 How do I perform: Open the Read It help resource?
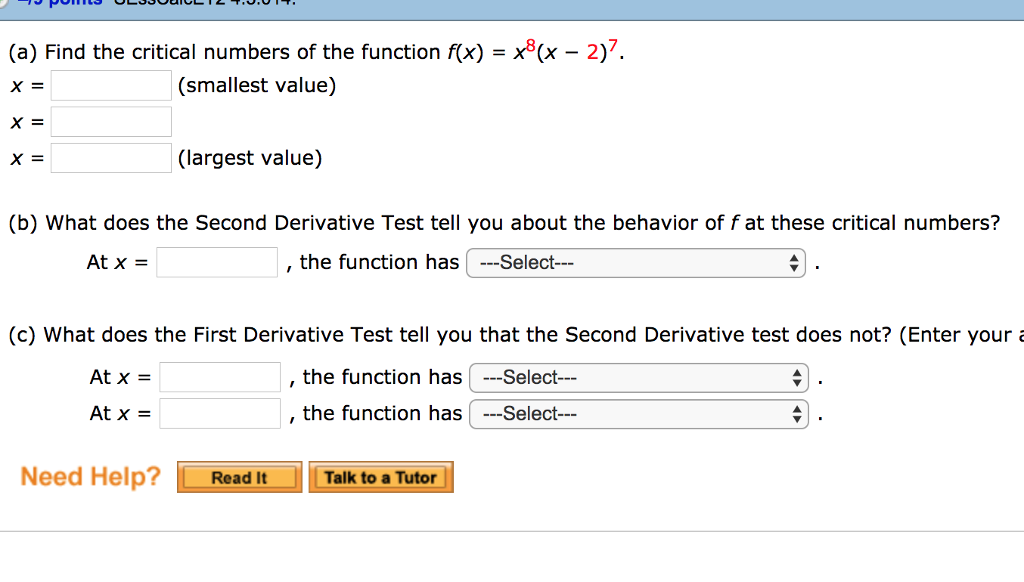[x=238, y=477]
